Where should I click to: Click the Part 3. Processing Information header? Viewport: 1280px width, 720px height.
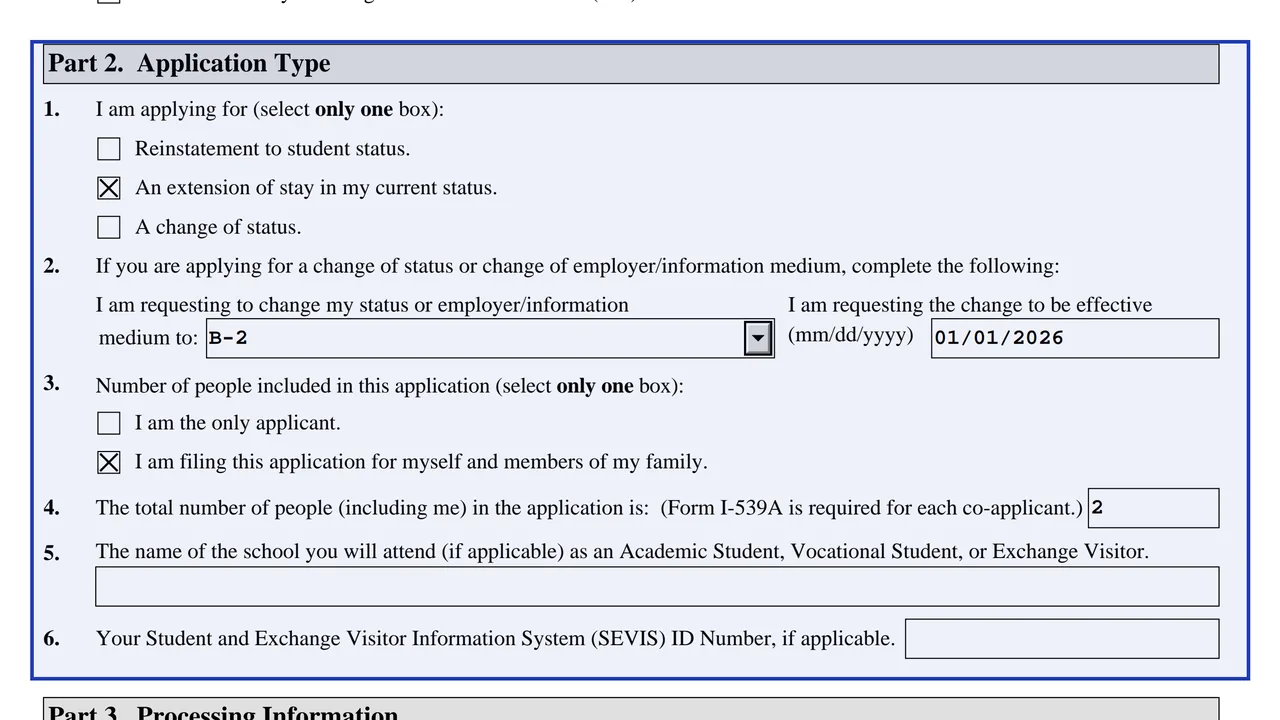632,709
